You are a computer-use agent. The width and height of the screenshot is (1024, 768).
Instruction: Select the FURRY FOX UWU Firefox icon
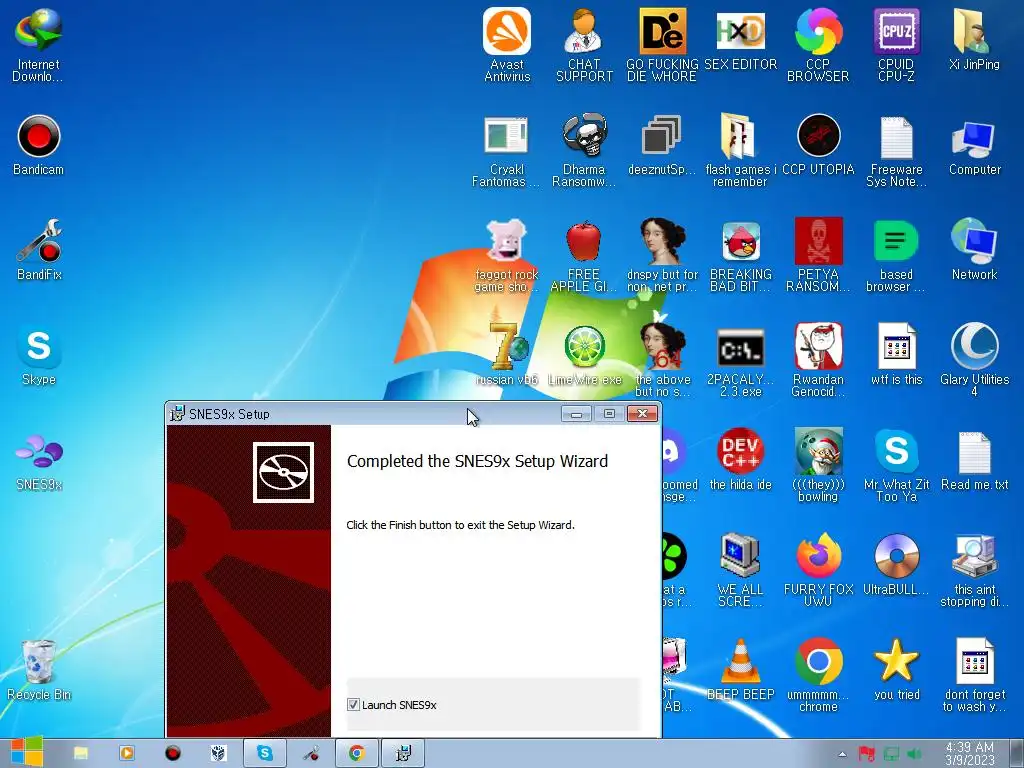click(818, 571)
